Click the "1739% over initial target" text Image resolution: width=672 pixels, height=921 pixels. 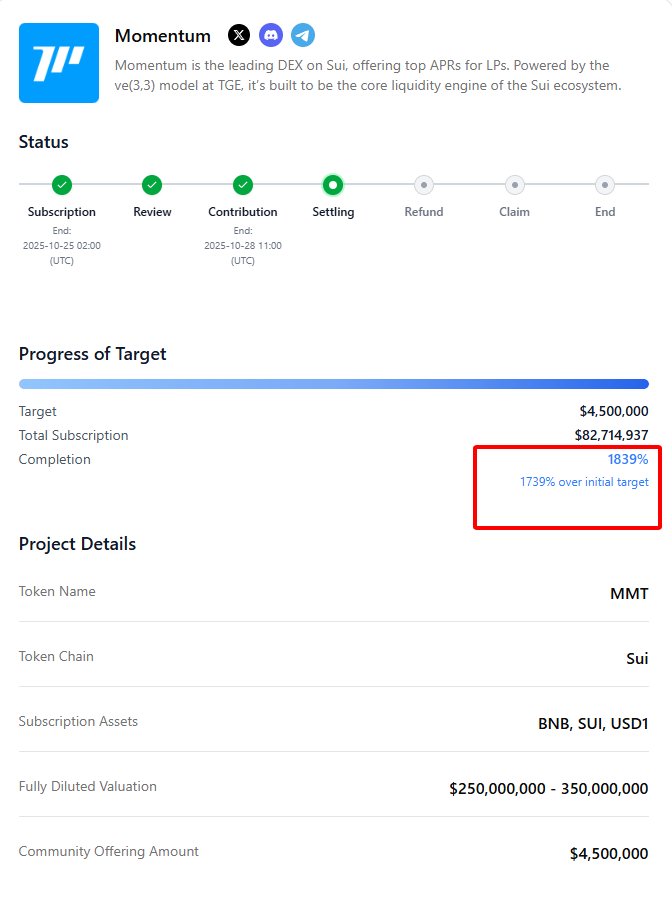tap(584, 482)
